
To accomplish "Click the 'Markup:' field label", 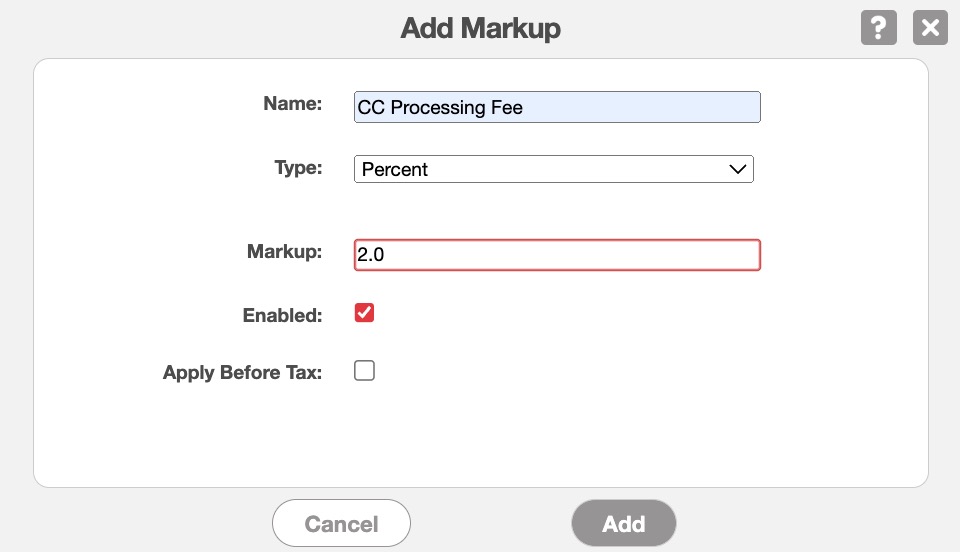I will click(284, 251).
